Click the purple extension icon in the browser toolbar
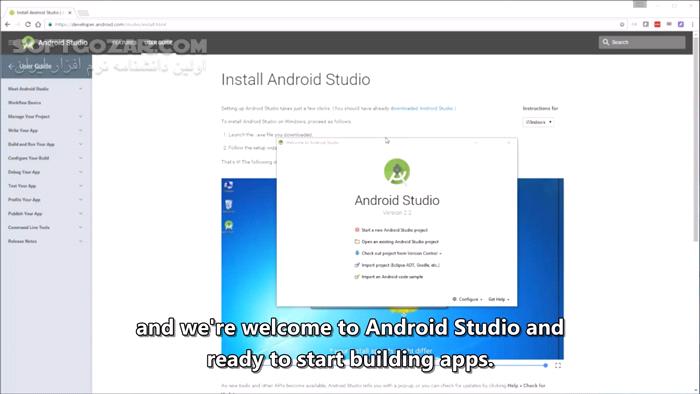The image size is (700, 394). tap(680, 24)
